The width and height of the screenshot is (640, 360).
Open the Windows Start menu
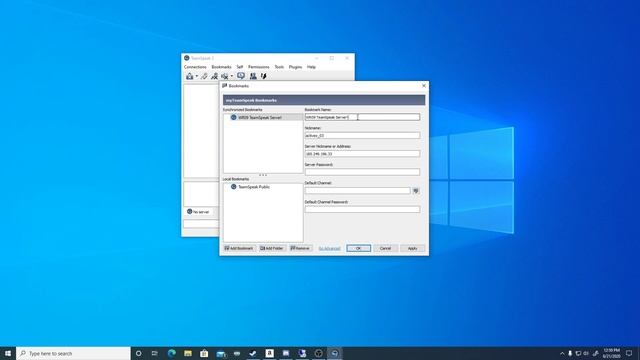click(8, 353)
